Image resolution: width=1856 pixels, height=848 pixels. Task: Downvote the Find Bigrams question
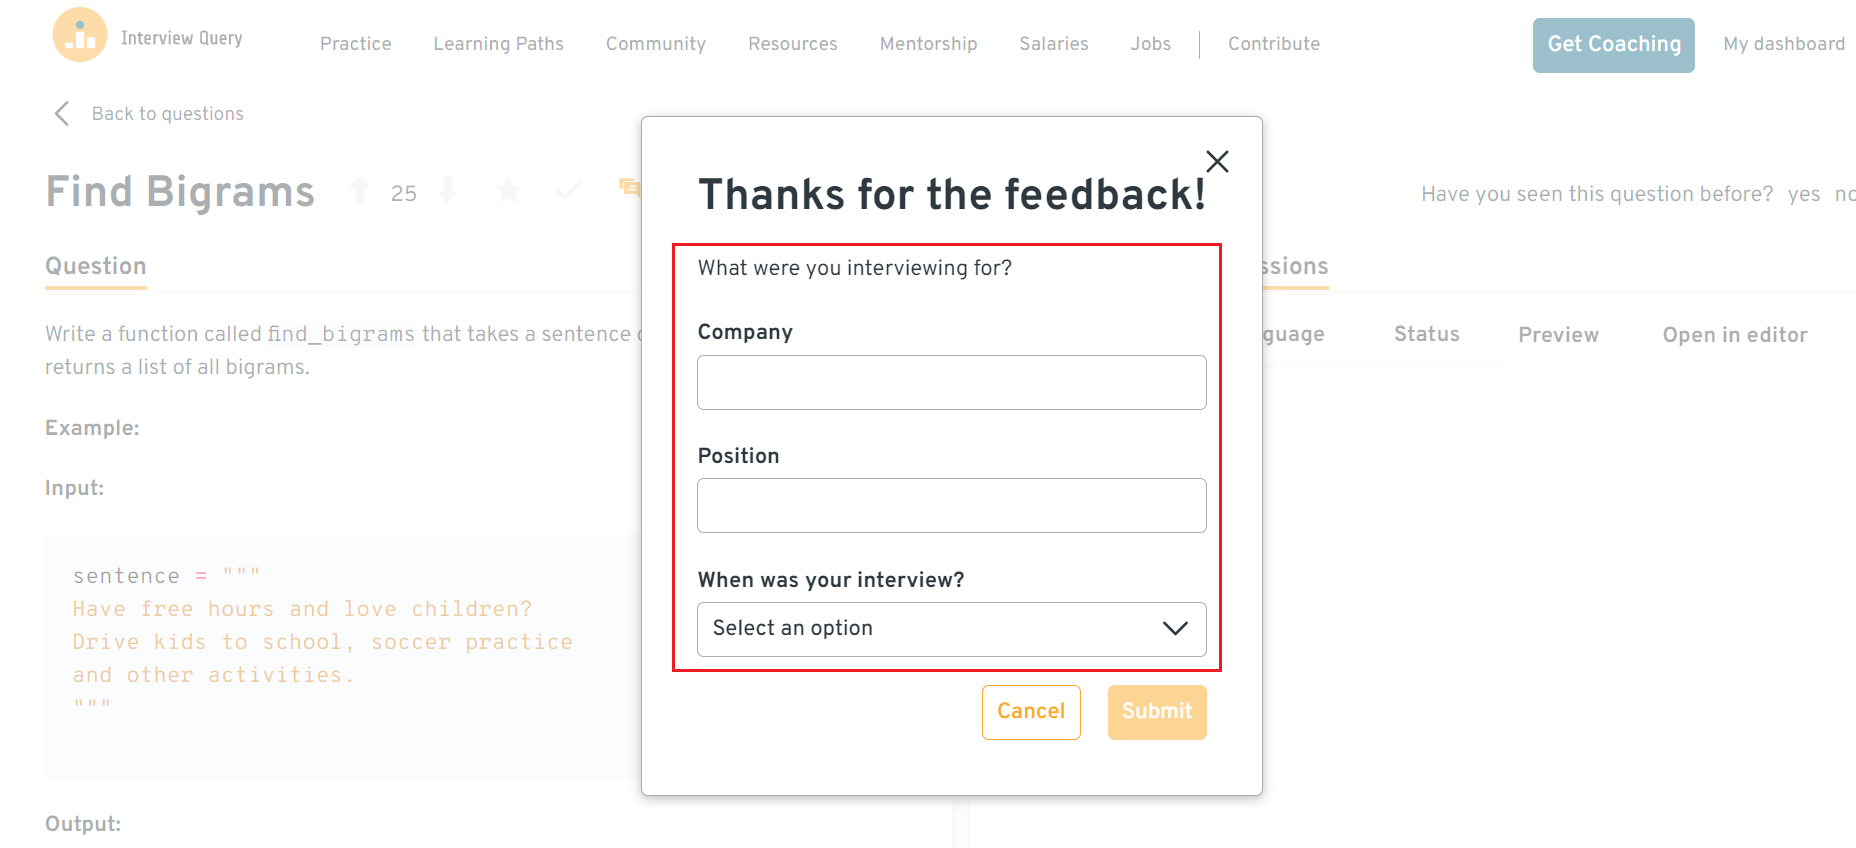pos(448,190)
